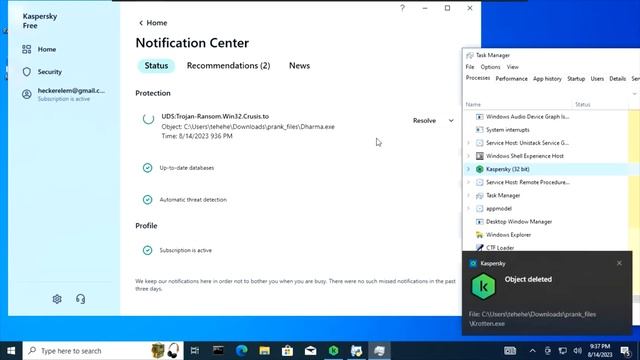Switch to Task Manager Performance tab
640x360 pixels.
(511, 79)
